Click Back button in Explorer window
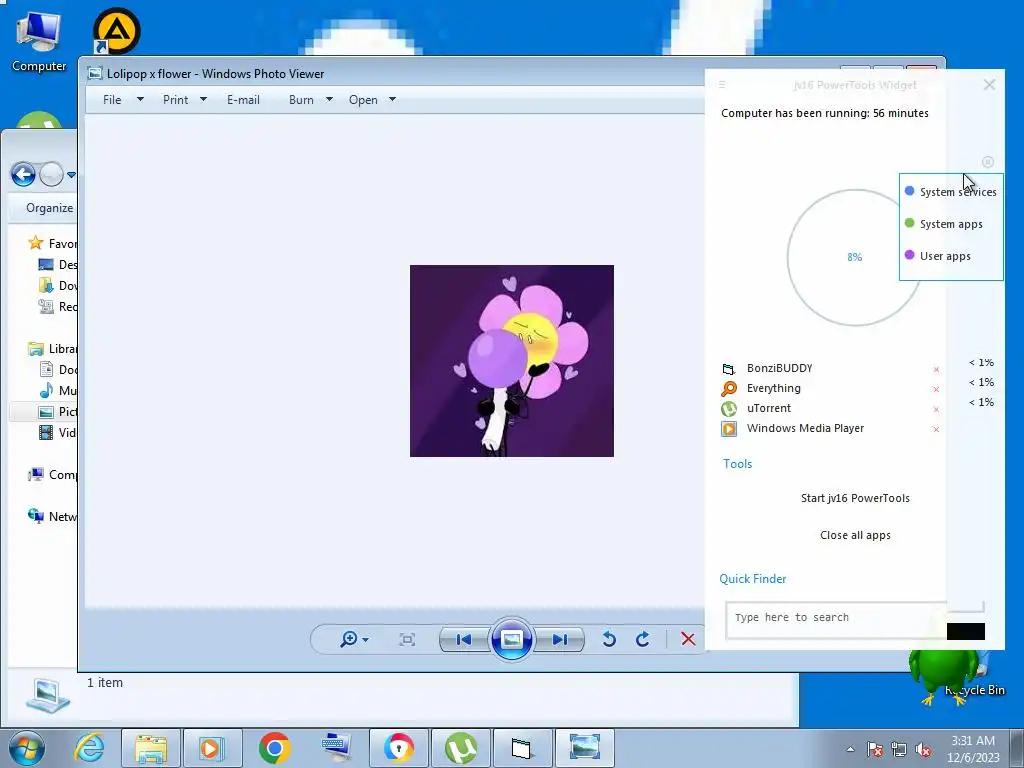 click(x=24, y=174)
